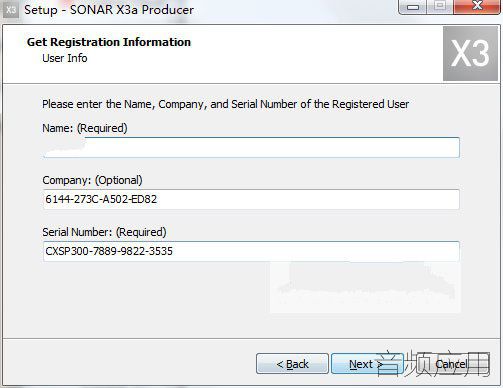This screenshot has height=388, width=503.
Task: Click the Company: (Optional) label
Action: (x=92, y=180)
